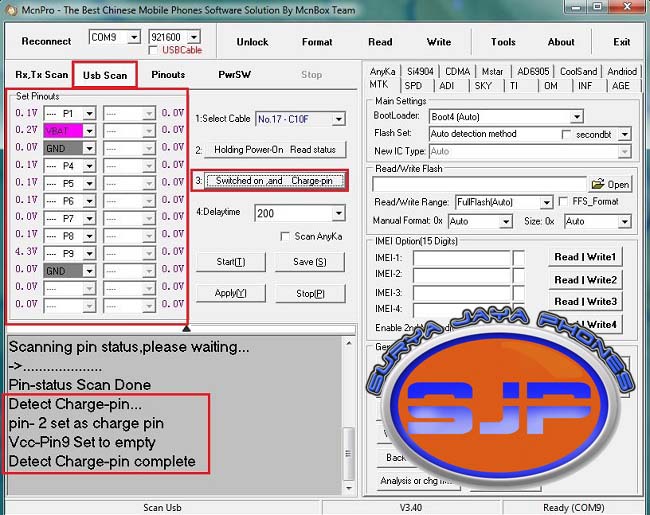This screenshot has width=650, height=515.
Task: Open the About menu
Action: tap(561, 42)
